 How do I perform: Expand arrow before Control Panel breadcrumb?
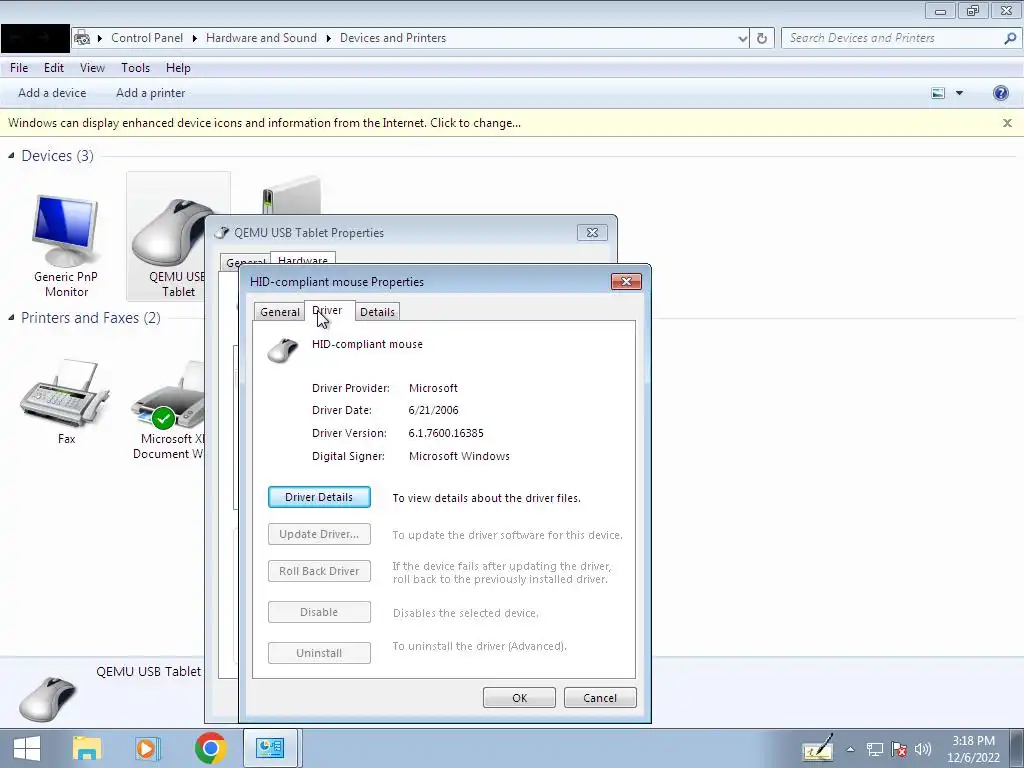click(100, 38)
